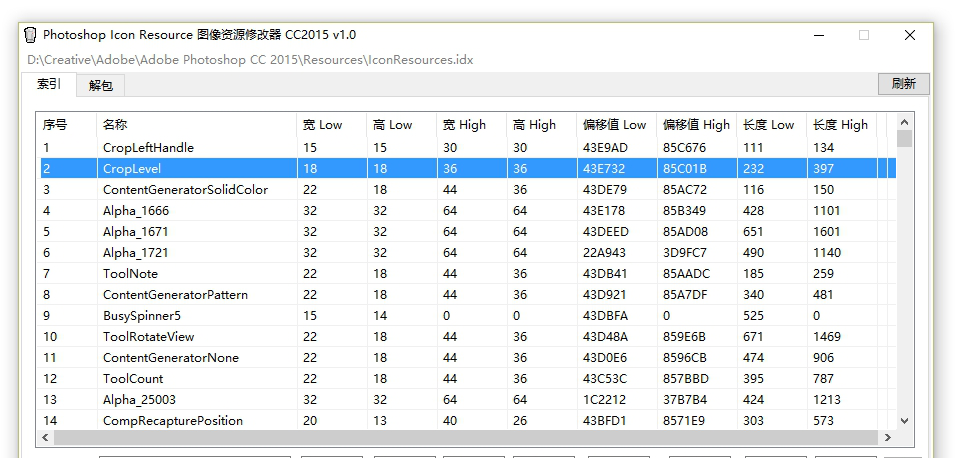Select the CropLevel row
The width and height of the screenshot is (955, 476).
468,169
